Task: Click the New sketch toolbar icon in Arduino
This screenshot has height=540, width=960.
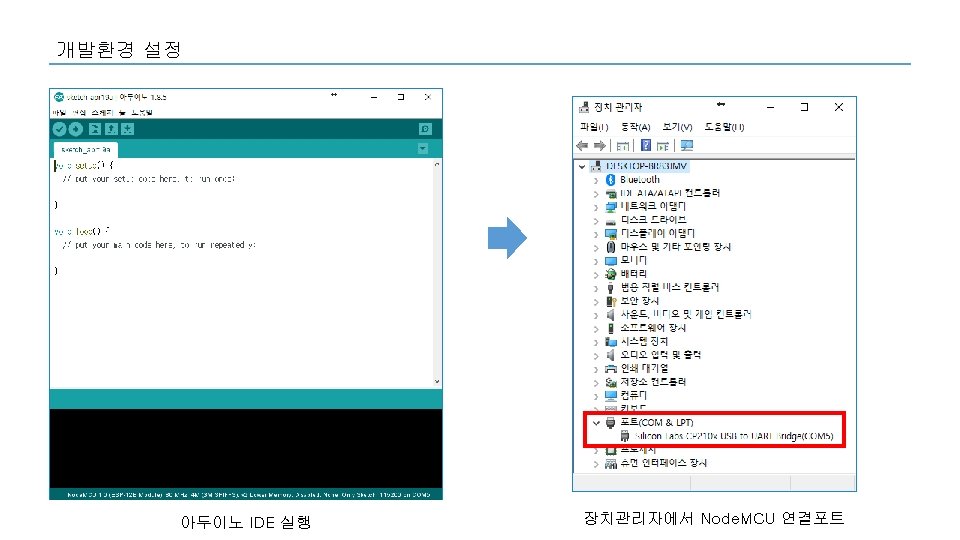Action: pos(94,129)
